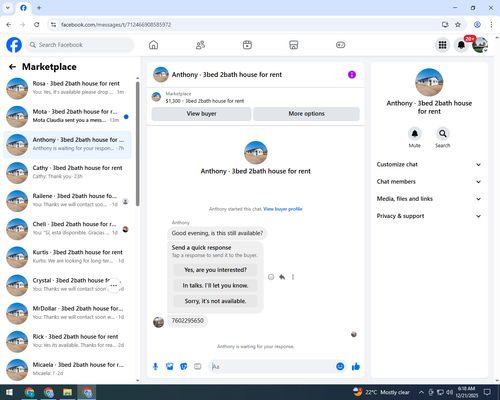Expand Media, files and links section
The height and width of the screenshot is (400, 500).
(429, 199)
